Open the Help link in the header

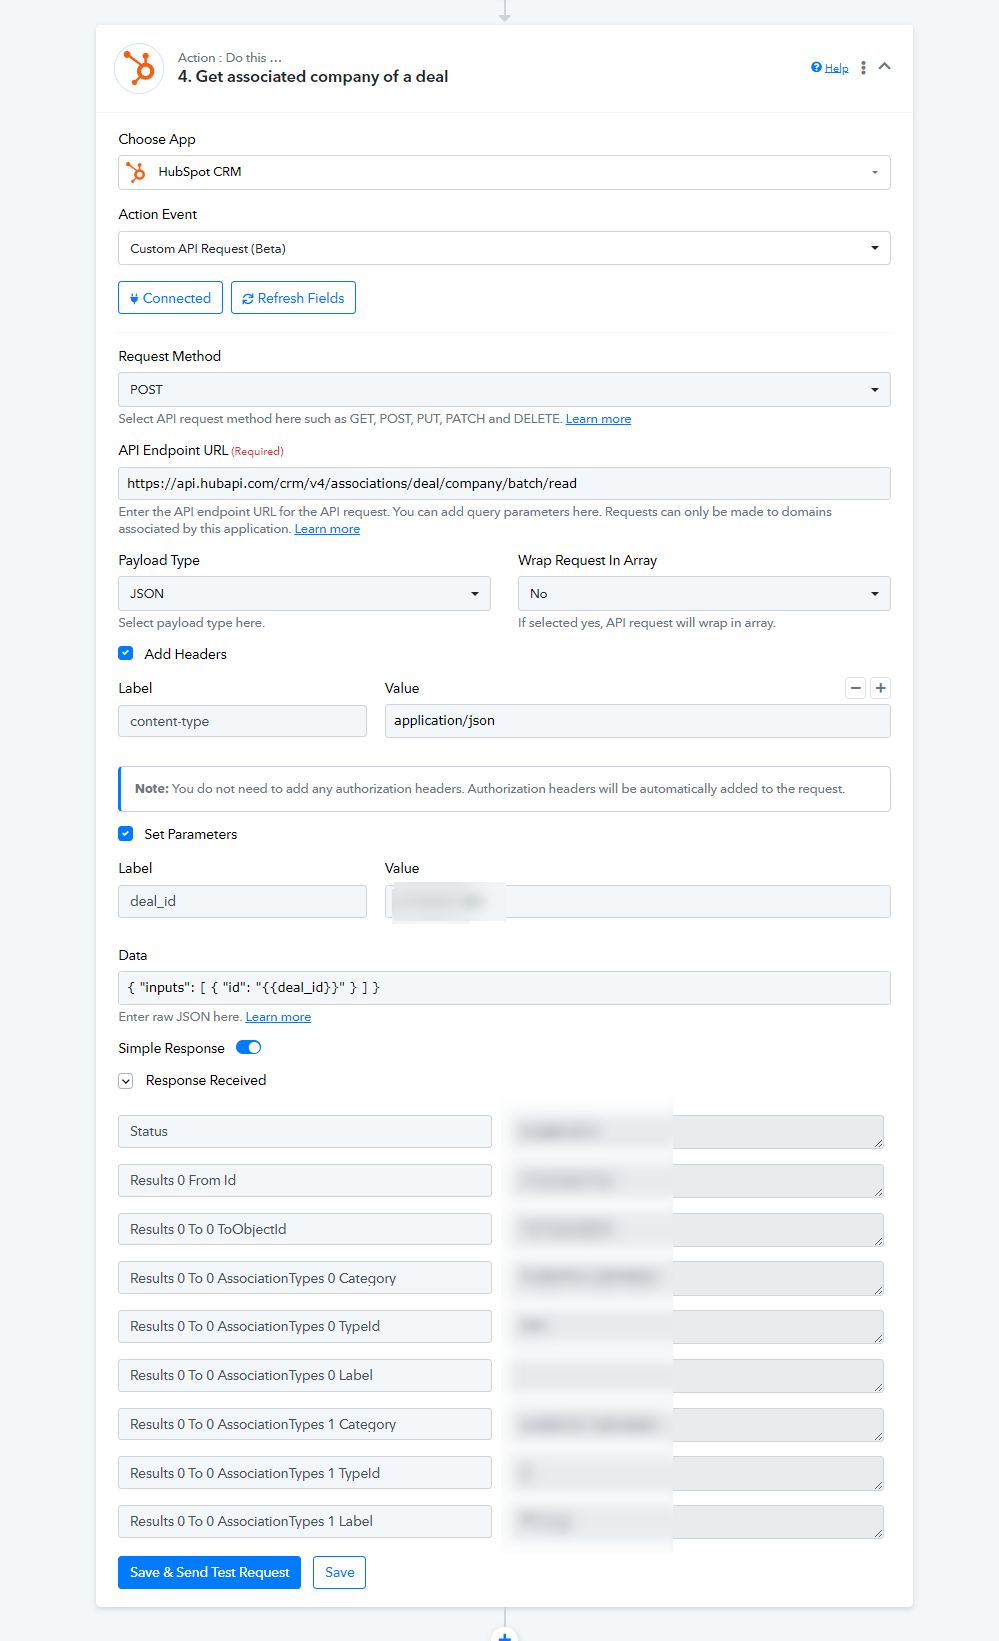tap(830, 68)
